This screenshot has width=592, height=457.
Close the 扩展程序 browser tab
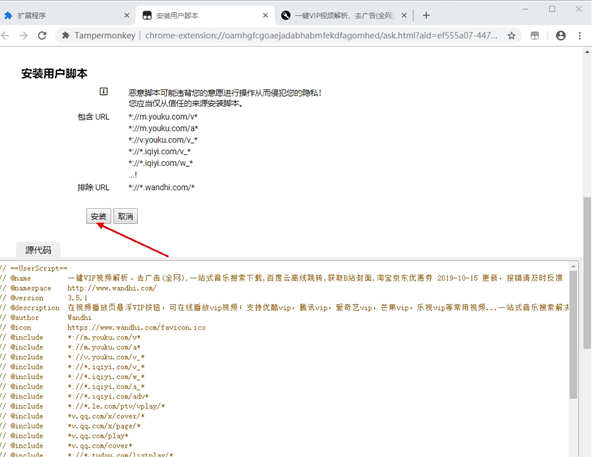tap(127, 15)
